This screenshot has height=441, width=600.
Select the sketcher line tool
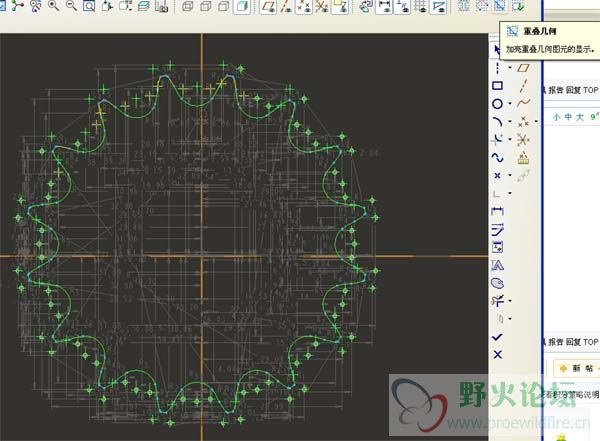coord(497,68)
